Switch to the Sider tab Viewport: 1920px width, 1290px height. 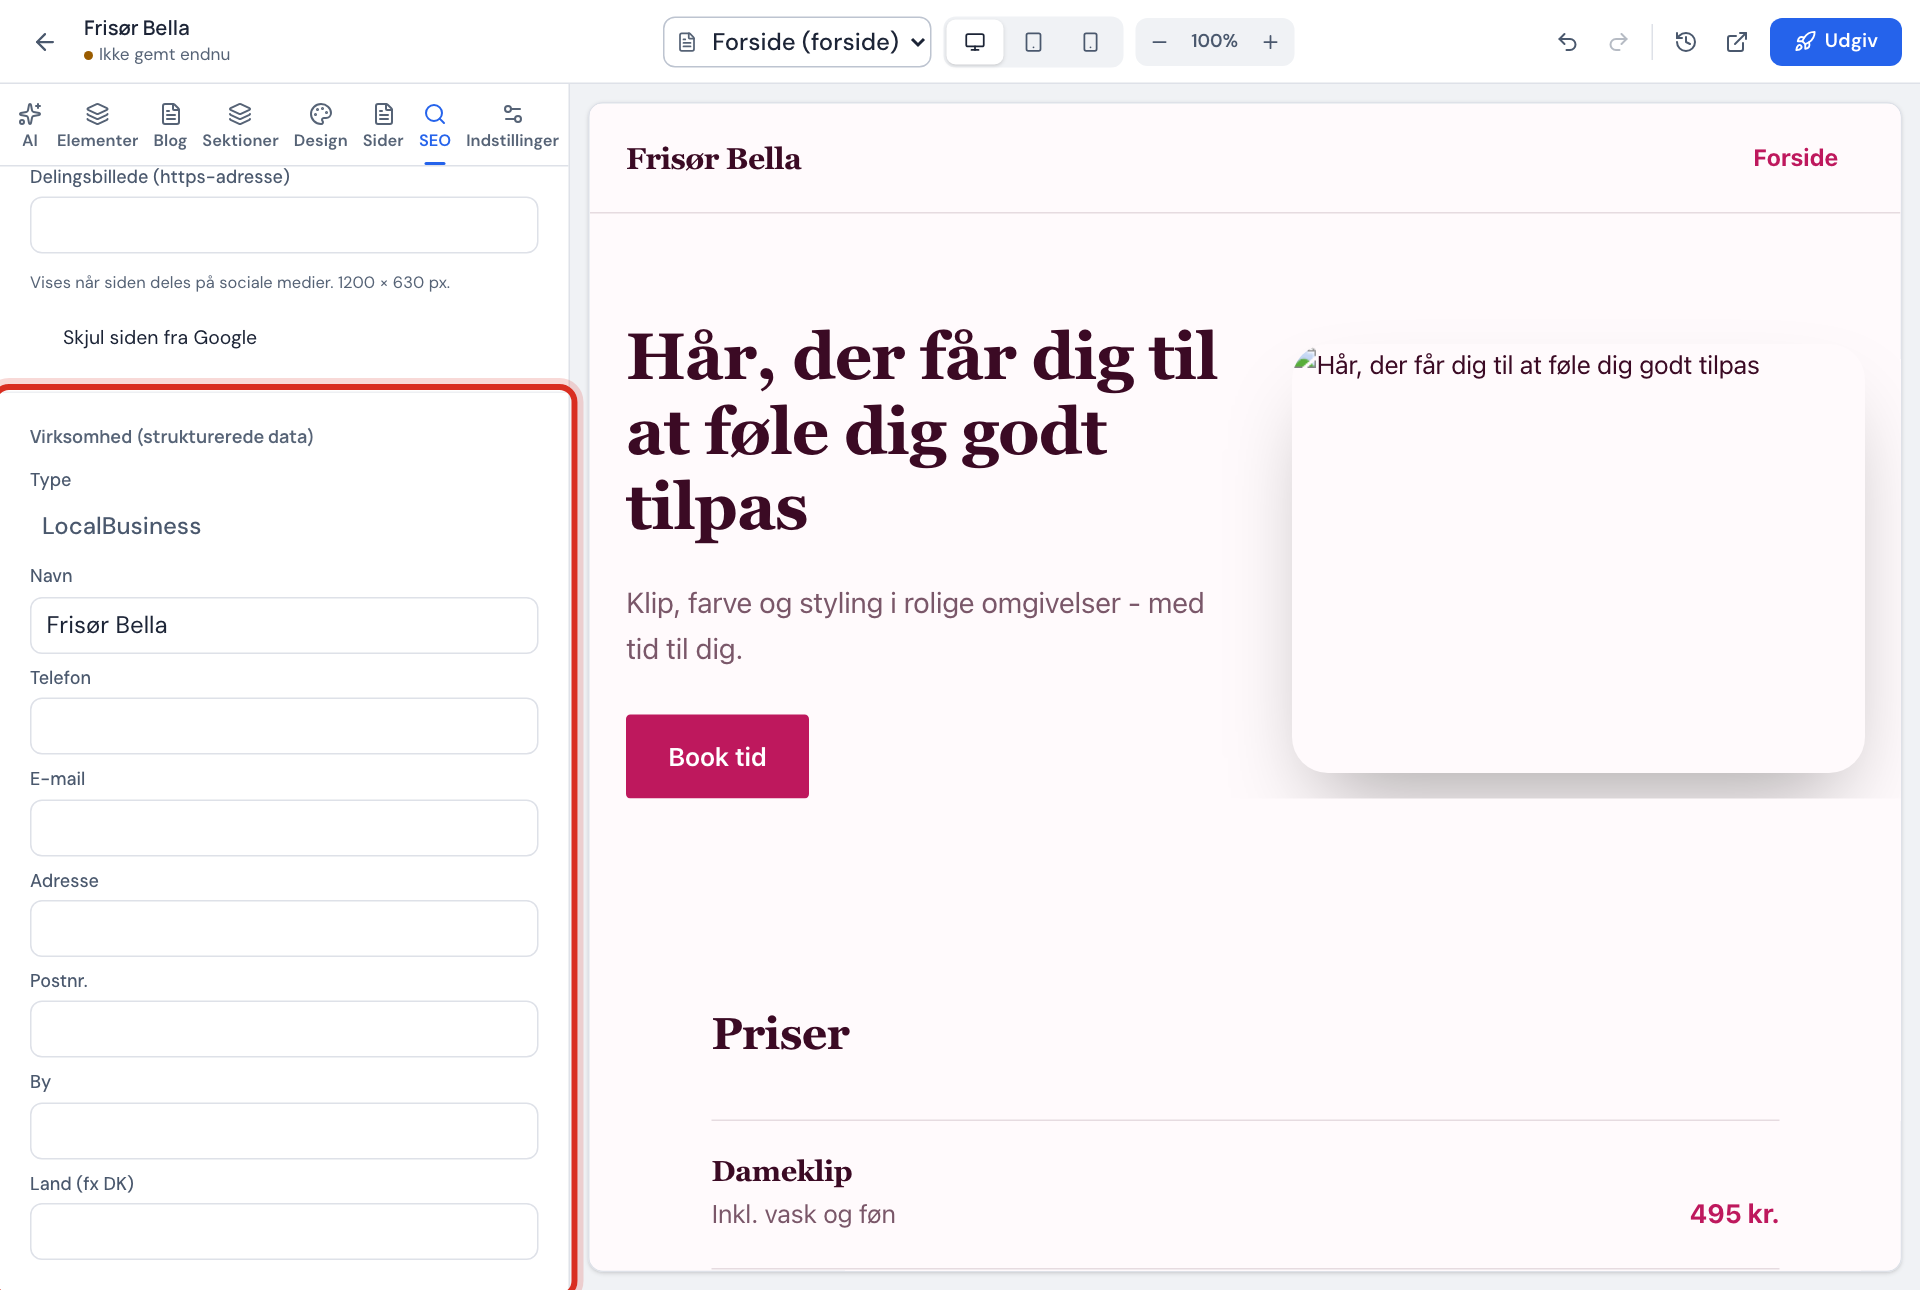383,125
